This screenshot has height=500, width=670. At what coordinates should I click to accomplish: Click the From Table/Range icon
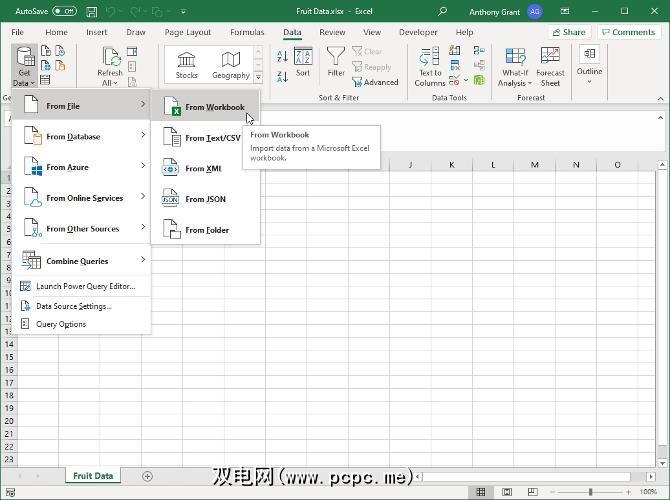pos(45,79)
